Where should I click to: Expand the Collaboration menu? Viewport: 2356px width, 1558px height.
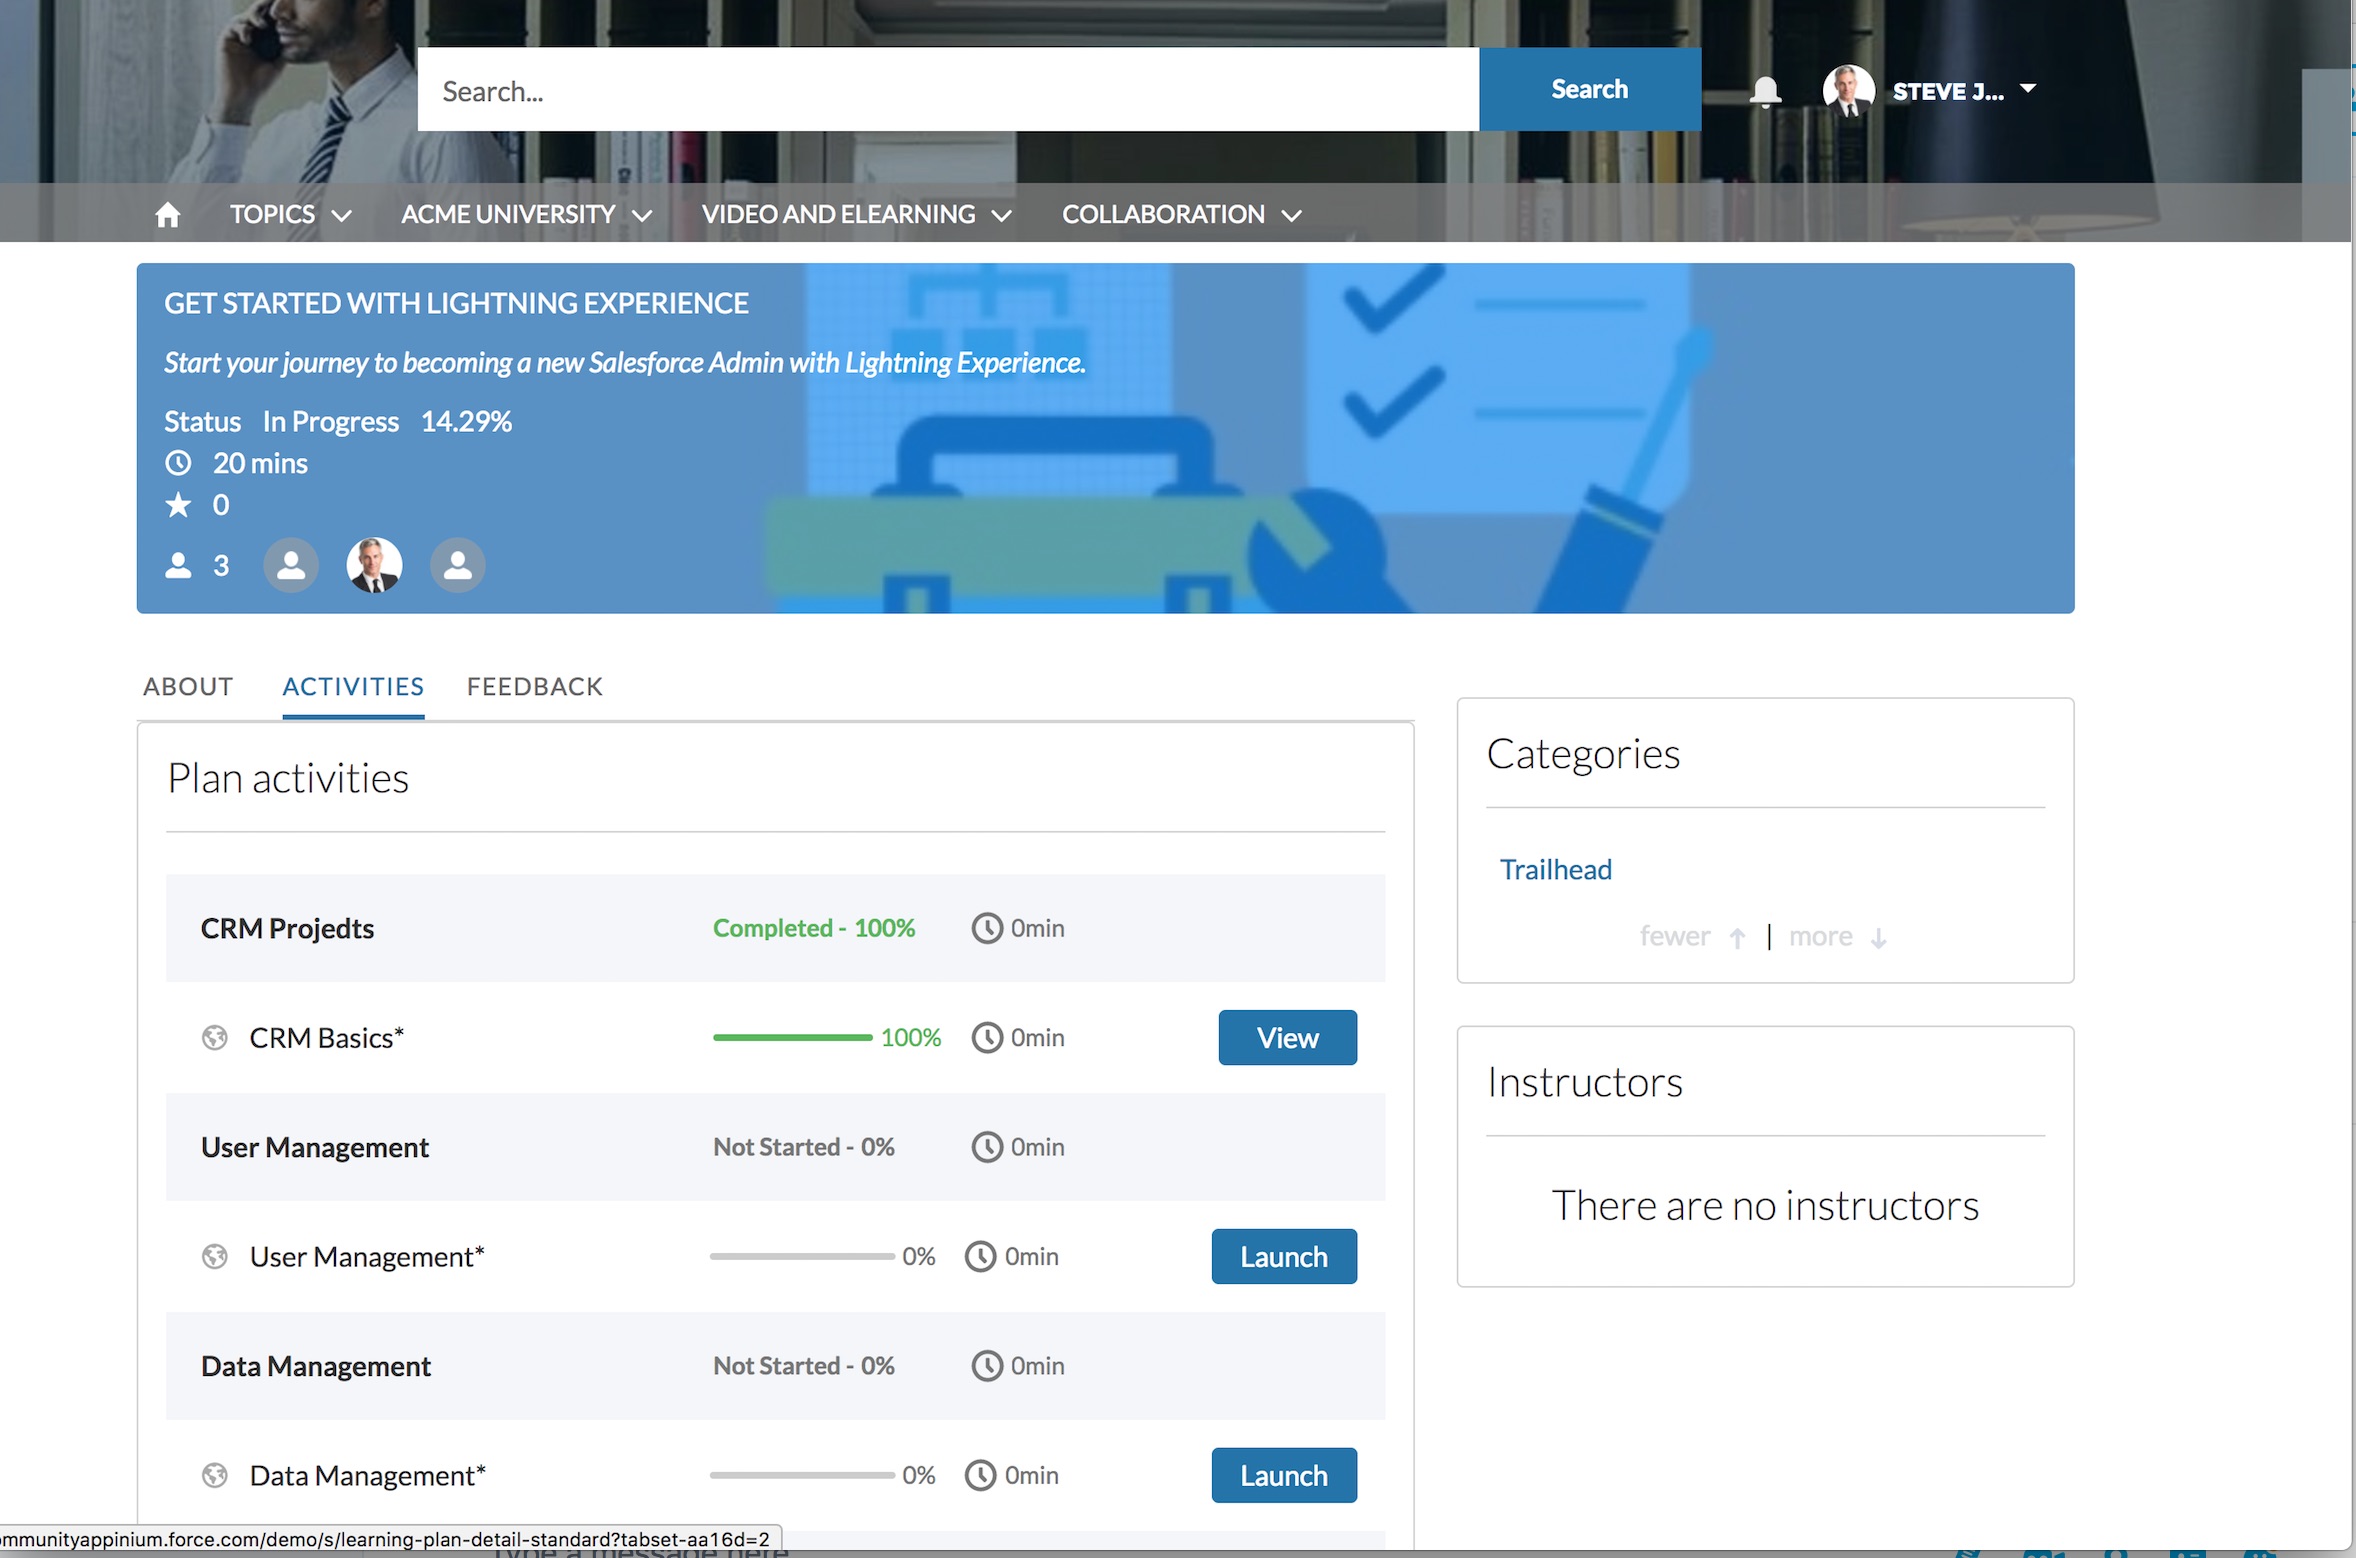click(x=1181, y=214)
